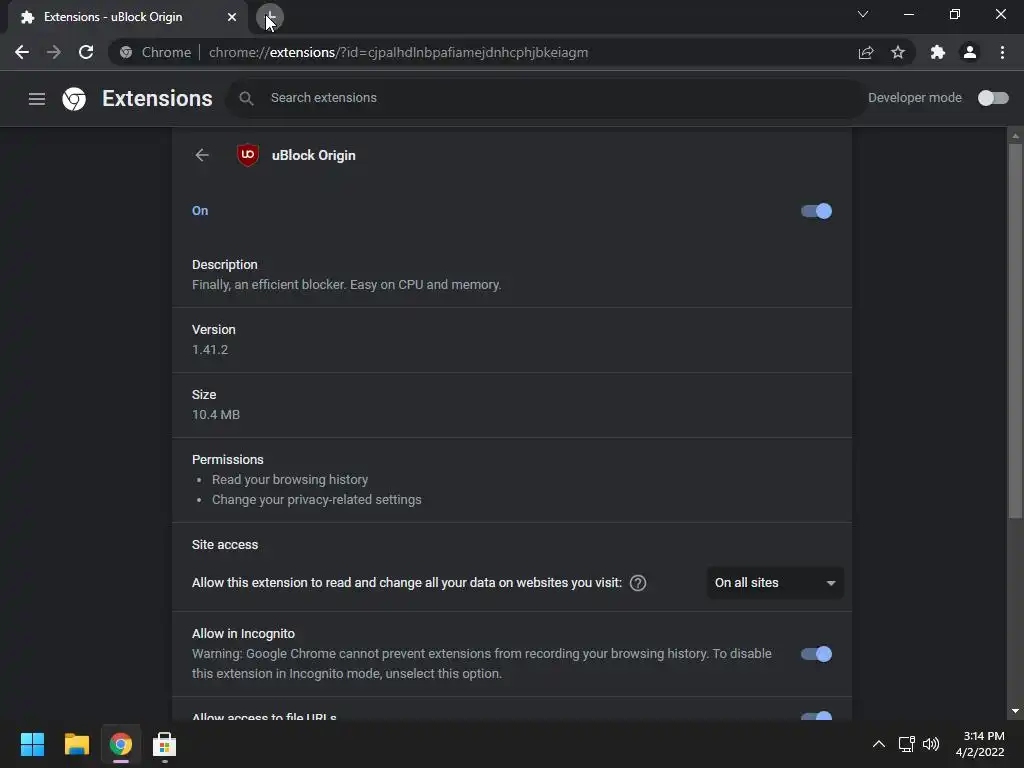
Task: Click the search magnifier icon
Action: [246, 98]
